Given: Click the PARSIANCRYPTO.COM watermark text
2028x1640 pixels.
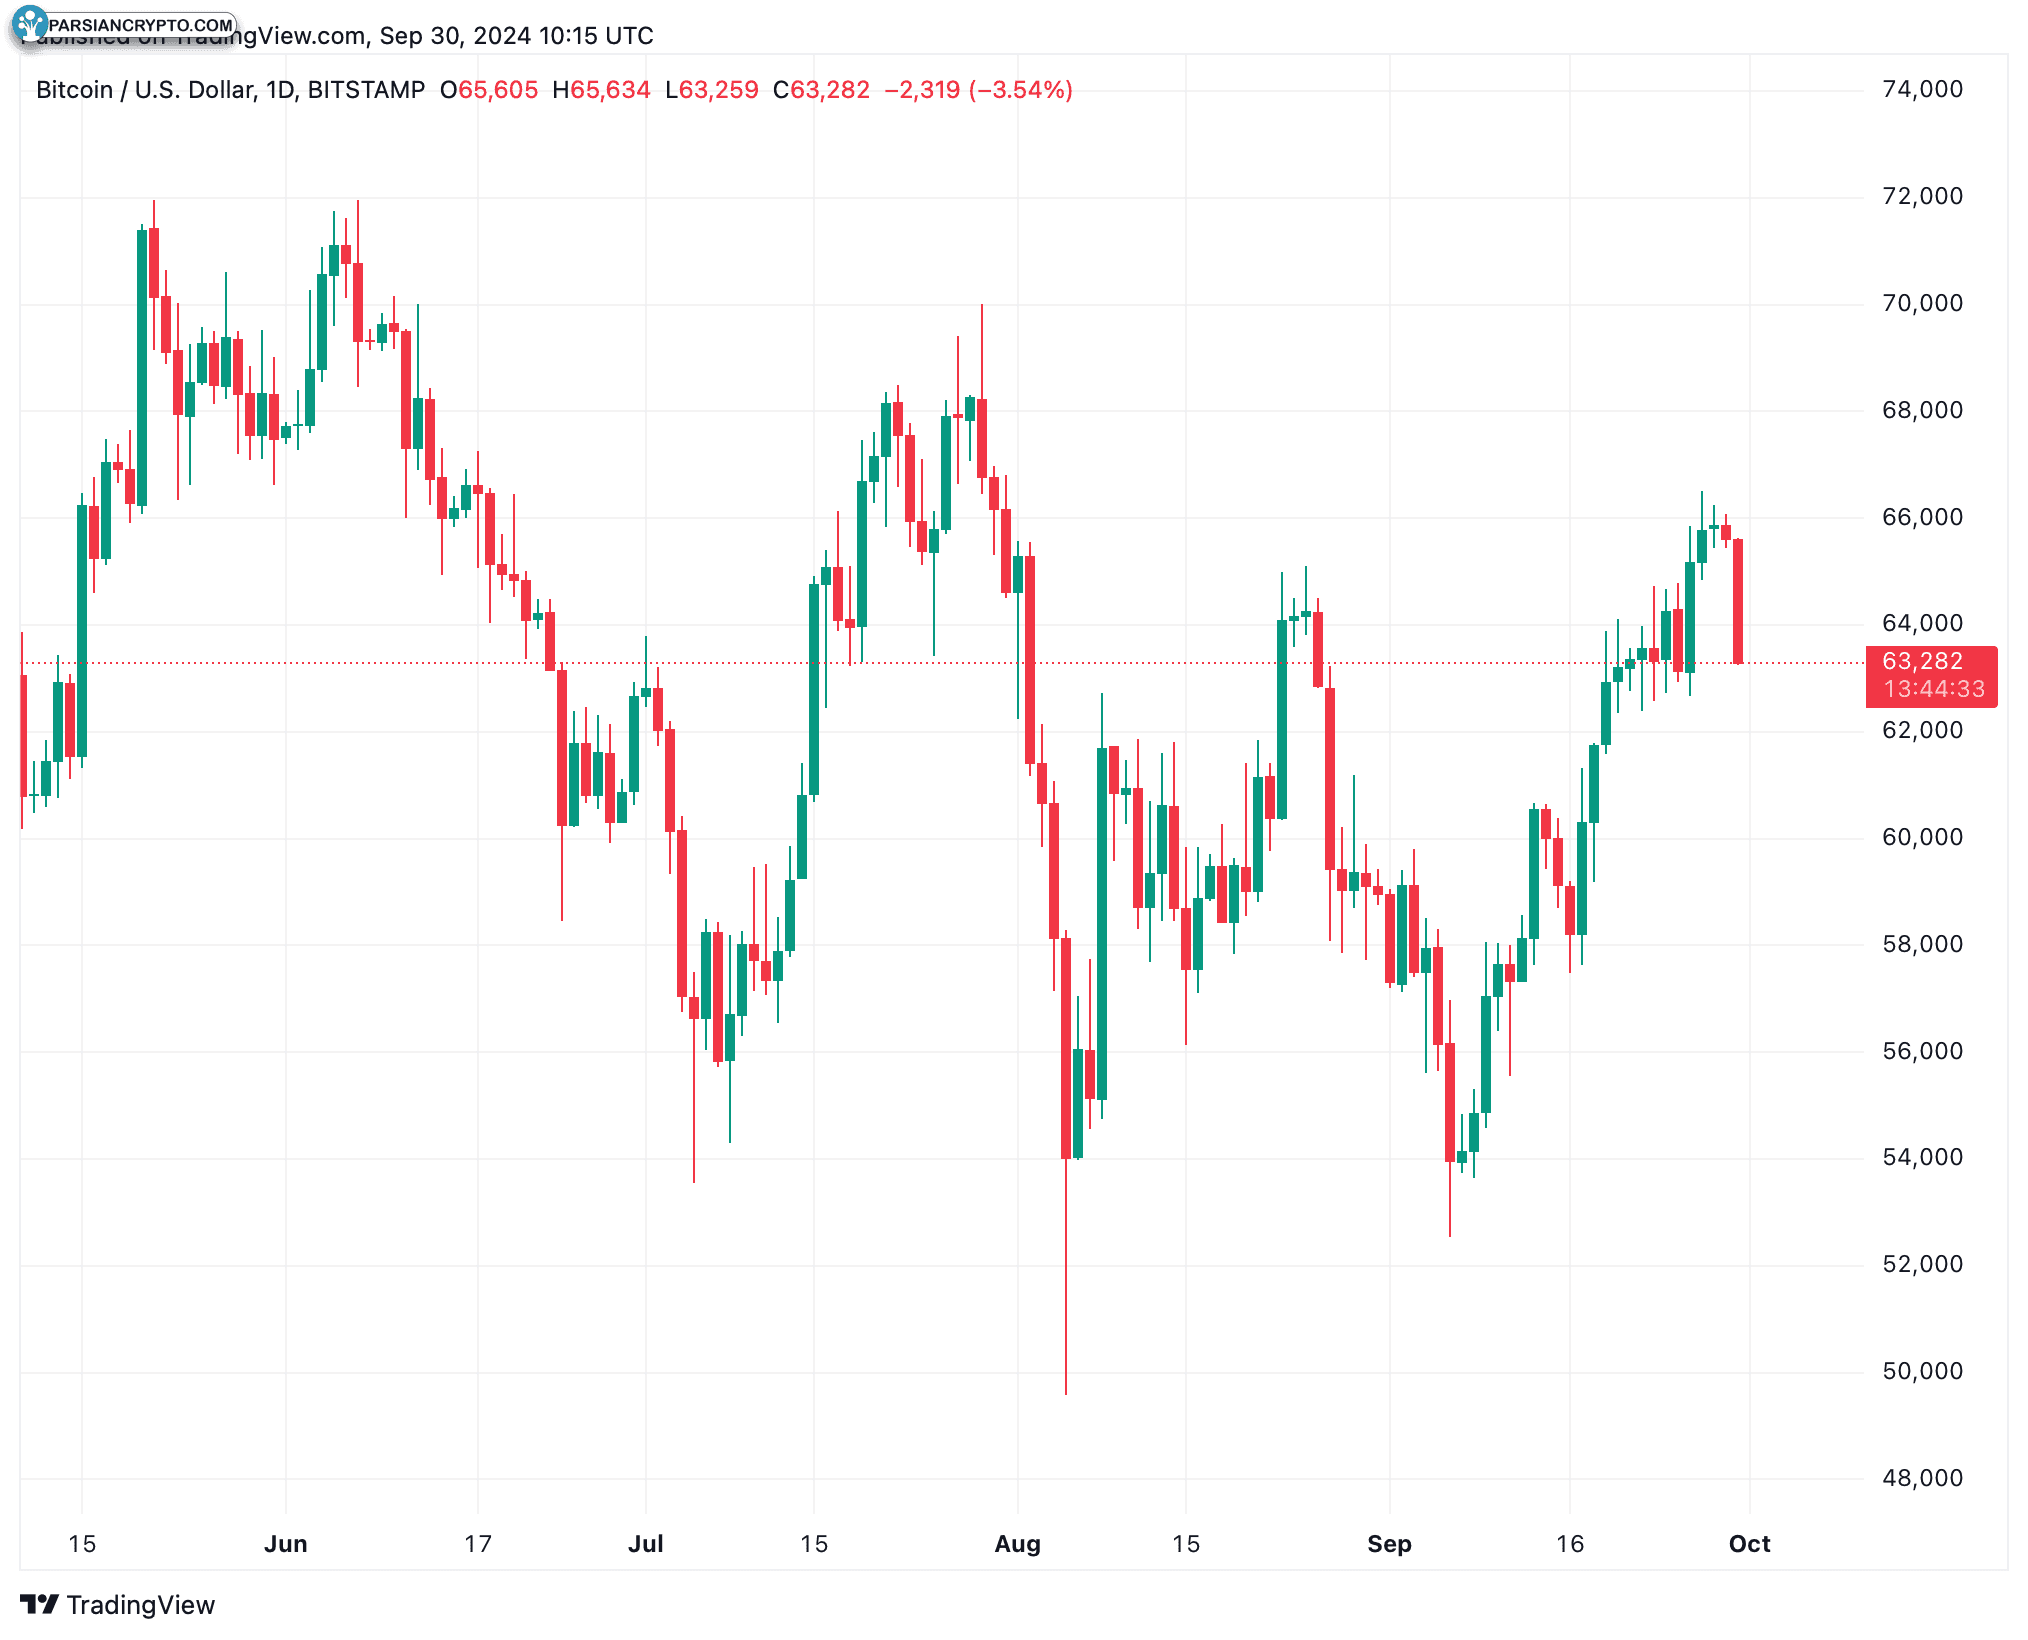Looking at the screenshot, I should point(141,25).
